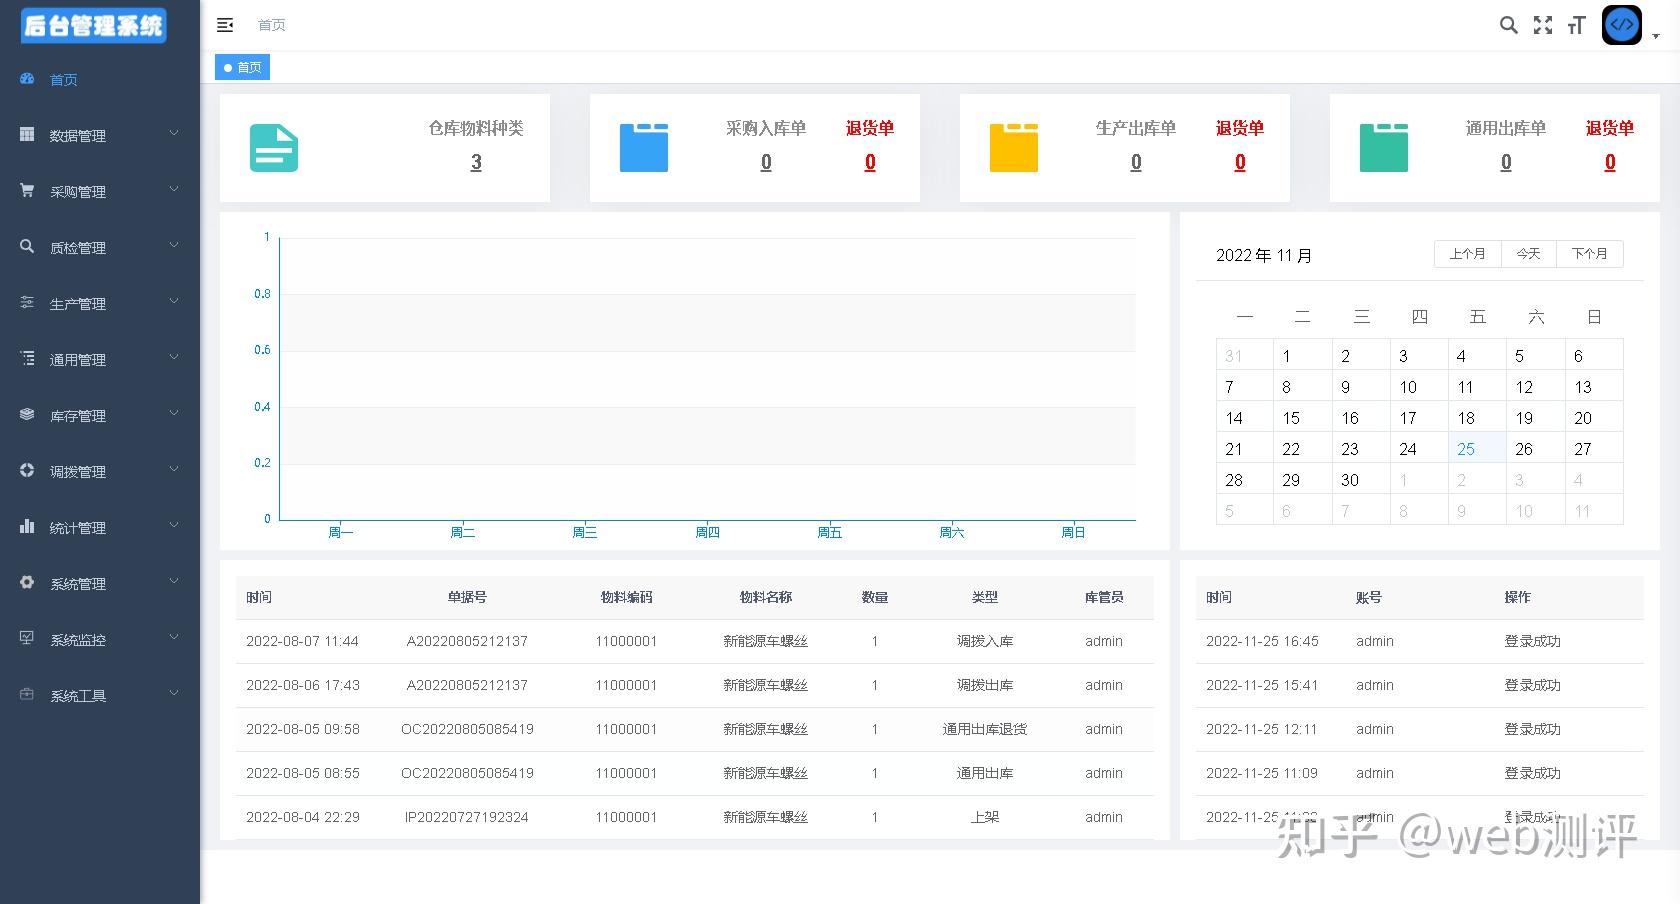Image resolution: width=1680 pixels, height=904 pixels.
Task: Open the 退货单 link under 采购入库单
Action: pos(869,128)
